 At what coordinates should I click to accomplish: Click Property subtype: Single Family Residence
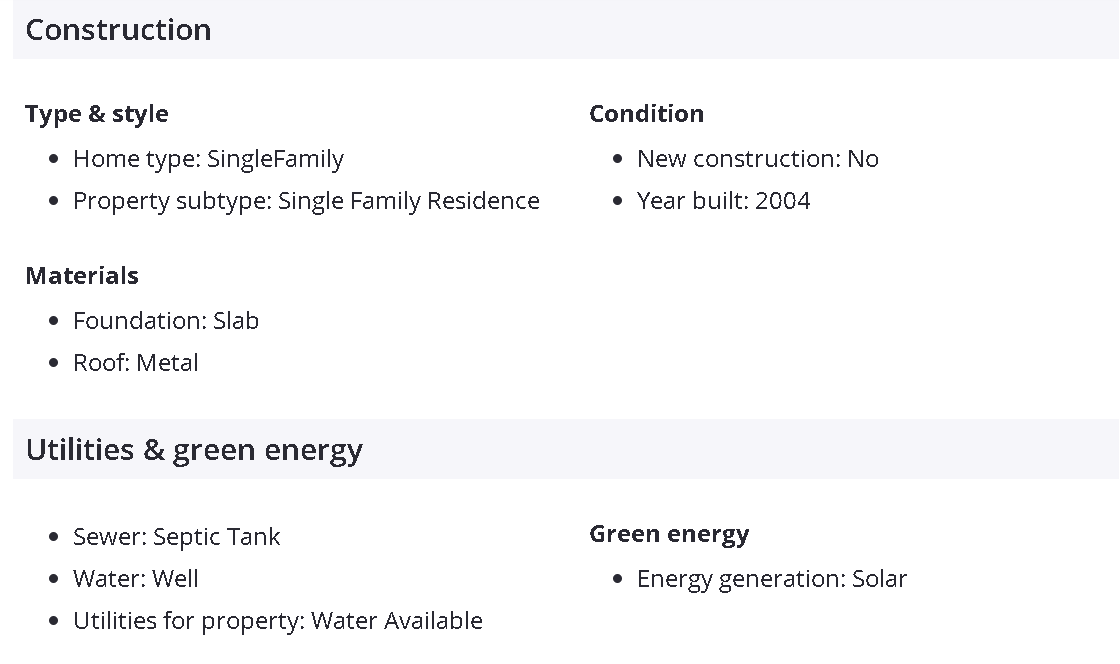[306, 201]
